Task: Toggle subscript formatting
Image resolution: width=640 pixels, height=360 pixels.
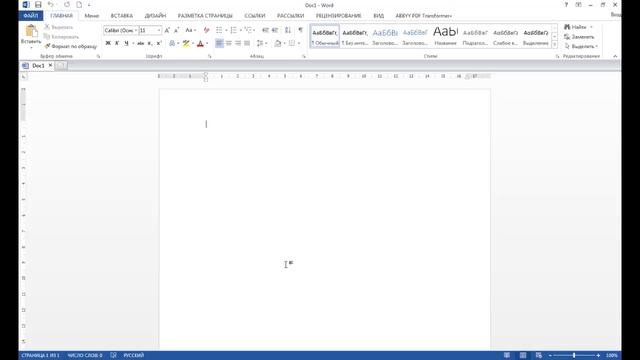Action: [x=150, y=43]
